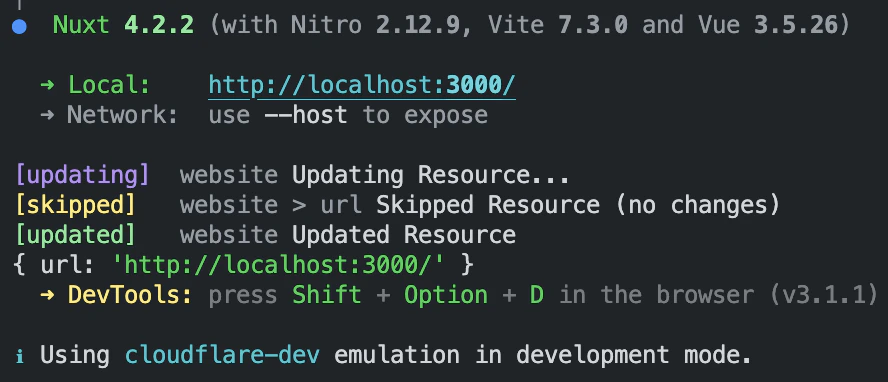888x382 pixels.
Task: Click the Vue version '3.5.26)'
Action: click(802, 25)
